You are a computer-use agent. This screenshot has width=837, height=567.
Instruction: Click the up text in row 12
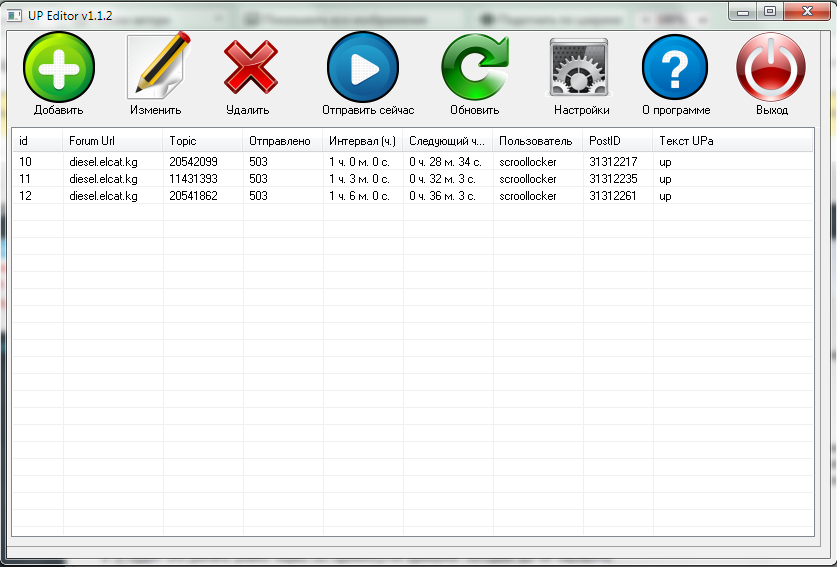click(665, 196)
